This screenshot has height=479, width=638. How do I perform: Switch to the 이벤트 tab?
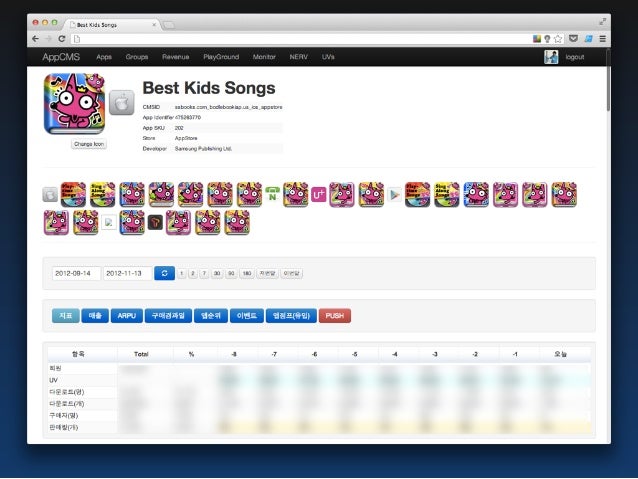pyautogui.click(x=247, y=315)
